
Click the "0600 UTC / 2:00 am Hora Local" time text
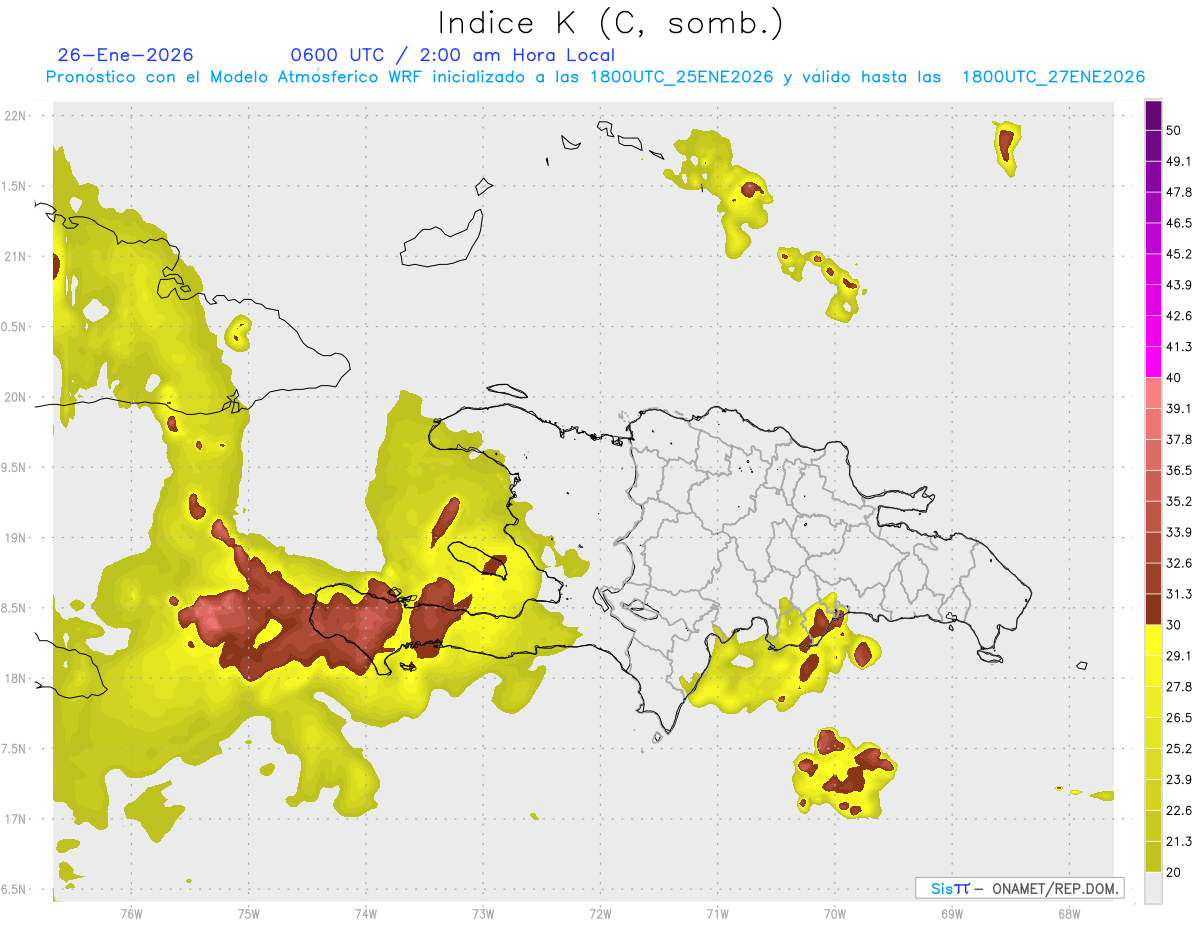tap(452, 55)
